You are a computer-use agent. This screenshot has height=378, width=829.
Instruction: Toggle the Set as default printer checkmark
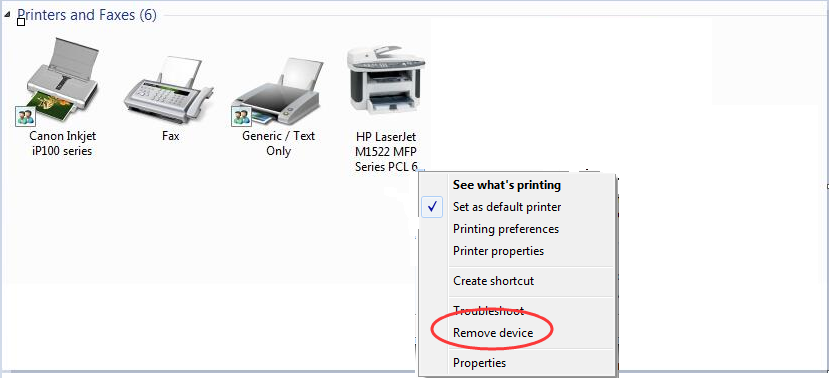click(x=433, y=207)
